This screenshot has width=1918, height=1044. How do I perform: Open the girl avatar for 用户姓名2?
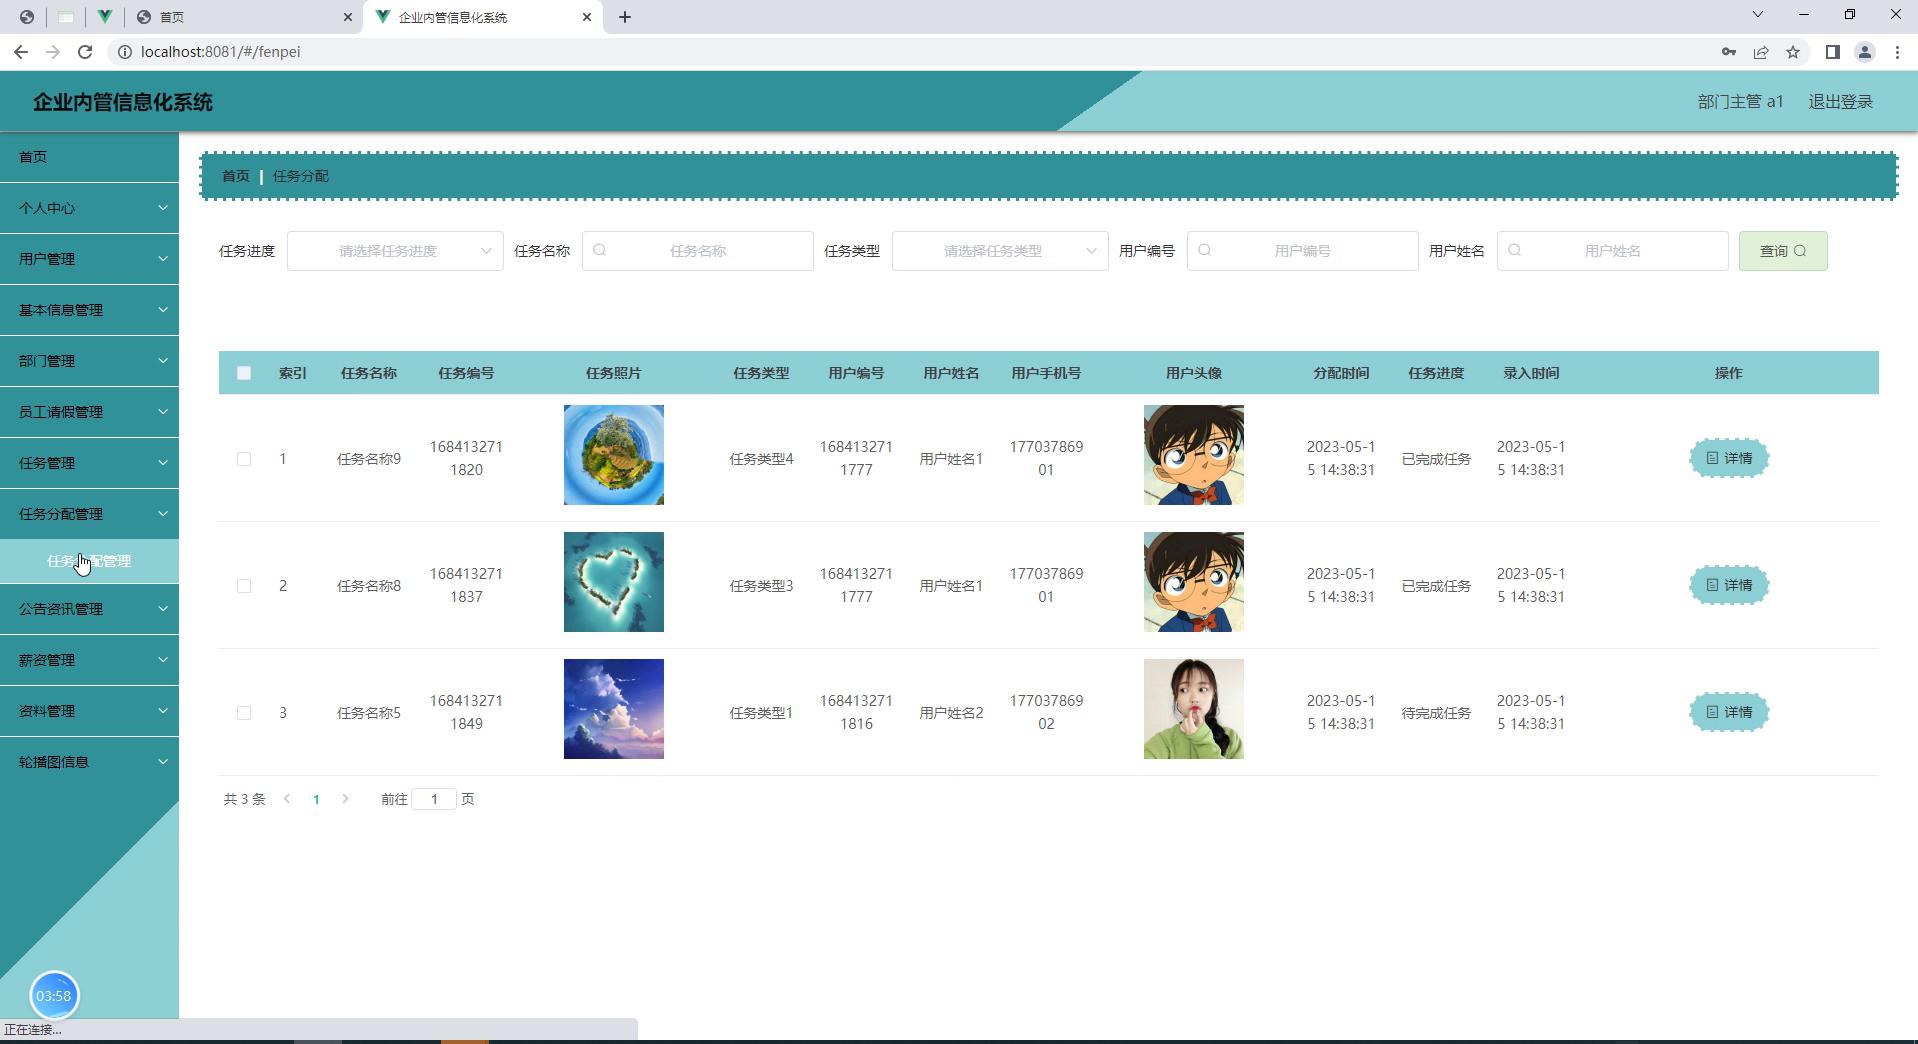point(1194,709)
